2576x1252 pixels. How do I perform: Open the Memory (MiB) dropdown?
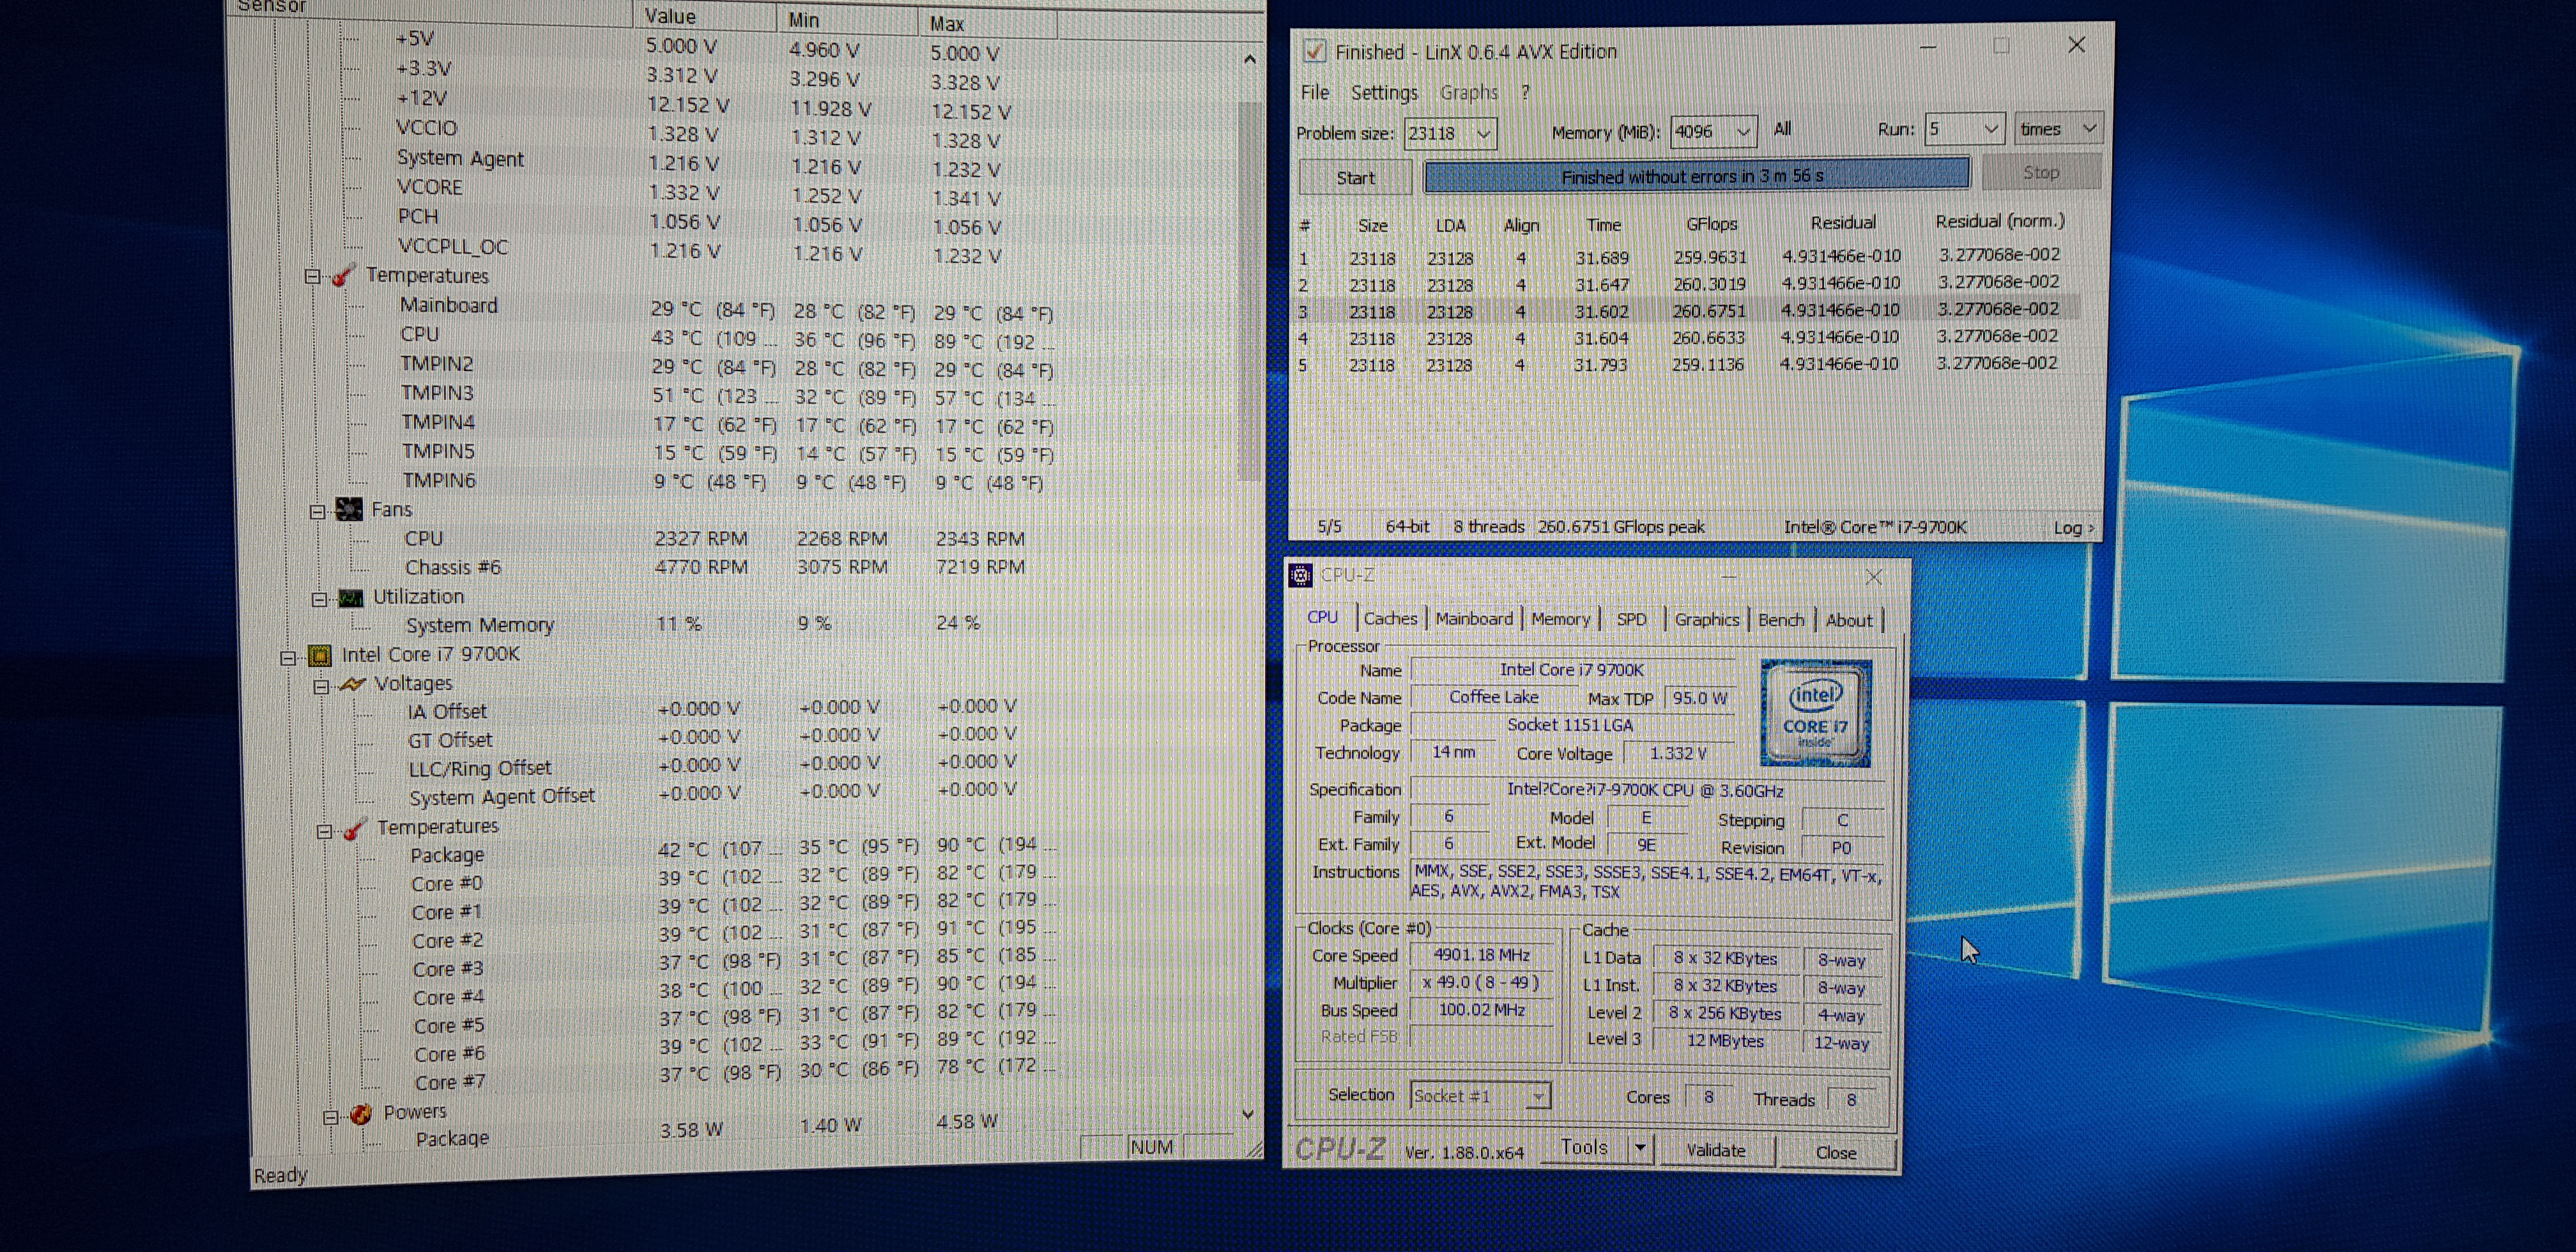click(1743, 132)
